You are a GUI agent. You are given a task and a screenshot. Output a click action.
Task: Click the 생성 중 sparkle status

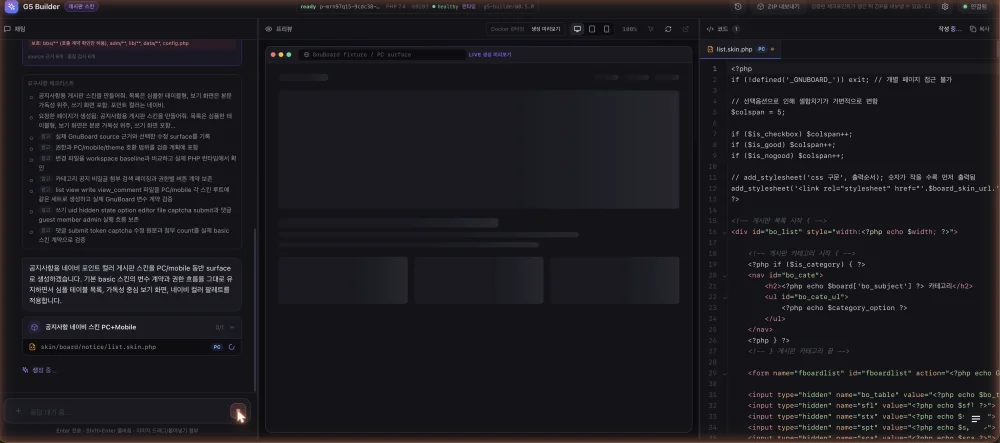click(40, 370)
